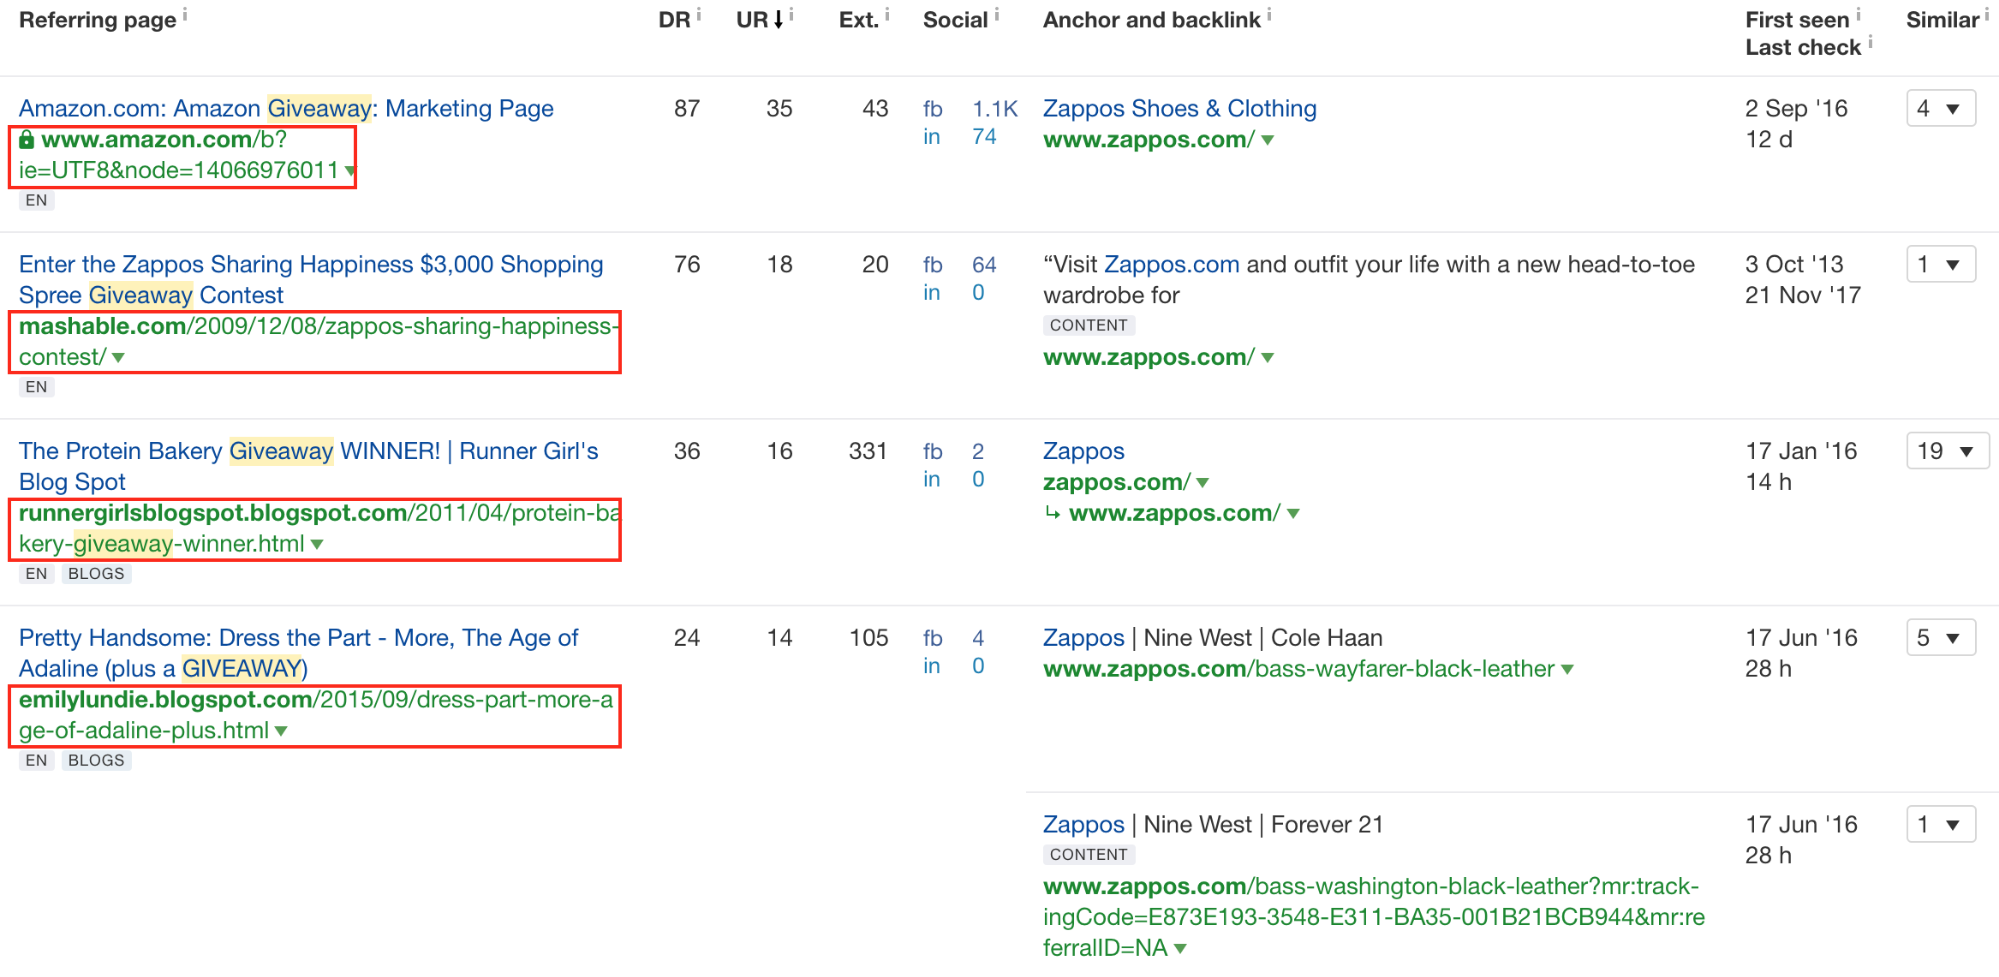Open Amazon Giveaway Marketing Page title
Image resolution: width=1999 pixels, height=977 pixels.
coord(286,108)
